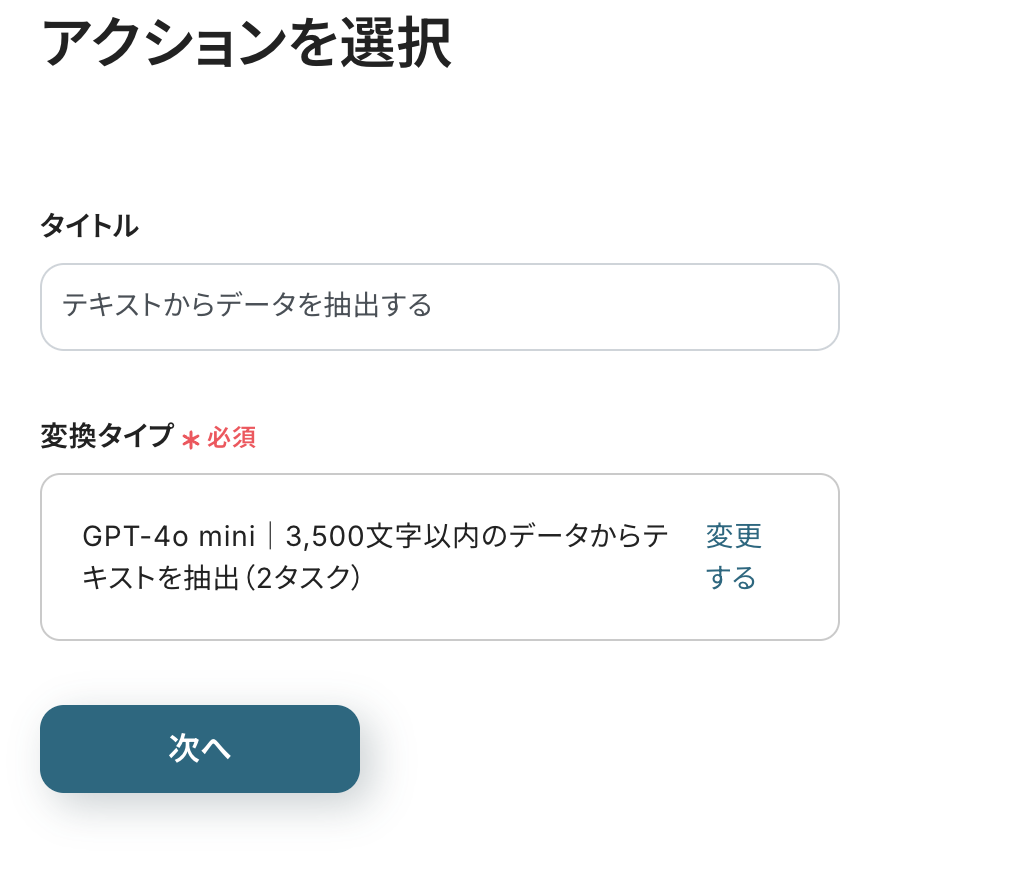
Task: Click the red asterisk required icon
Action: [x=191, y=439]
